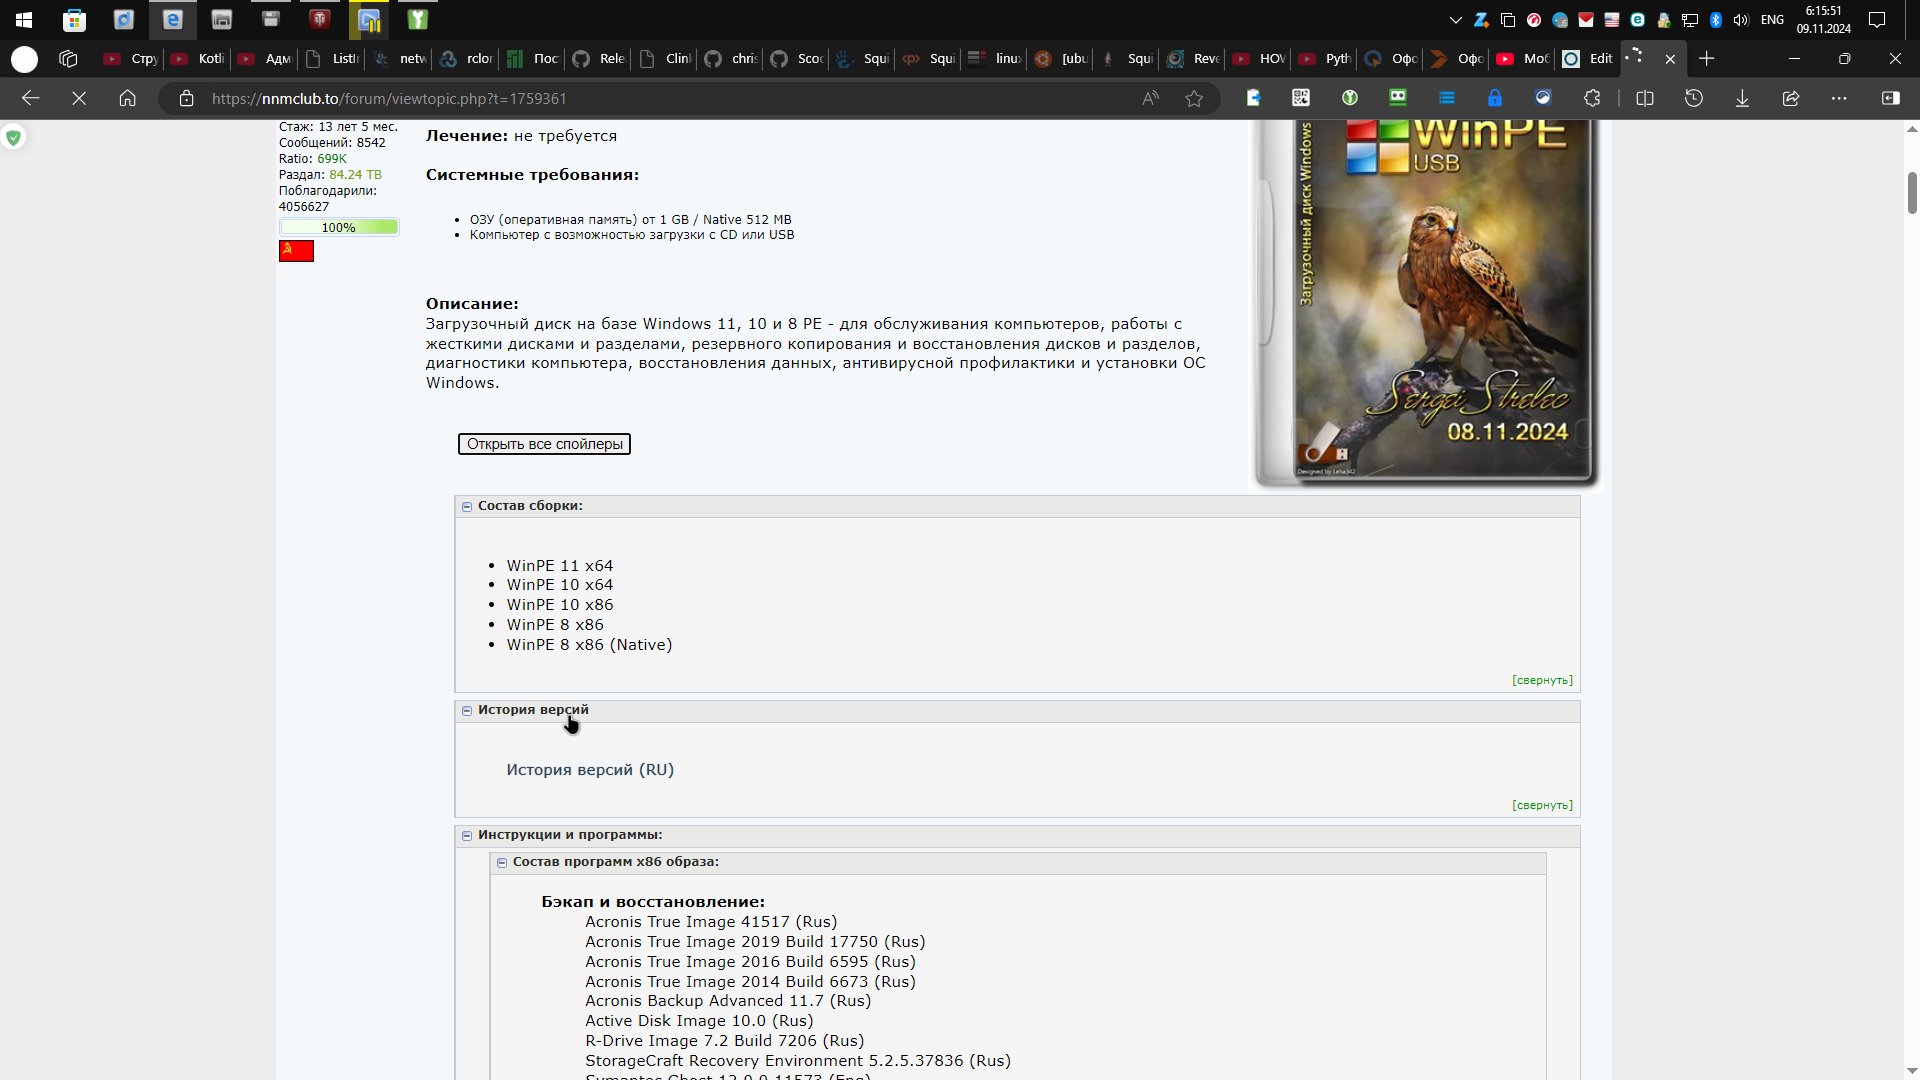
Task: Click the 84.24 TB Раздал value
Action: coord(355,174)
